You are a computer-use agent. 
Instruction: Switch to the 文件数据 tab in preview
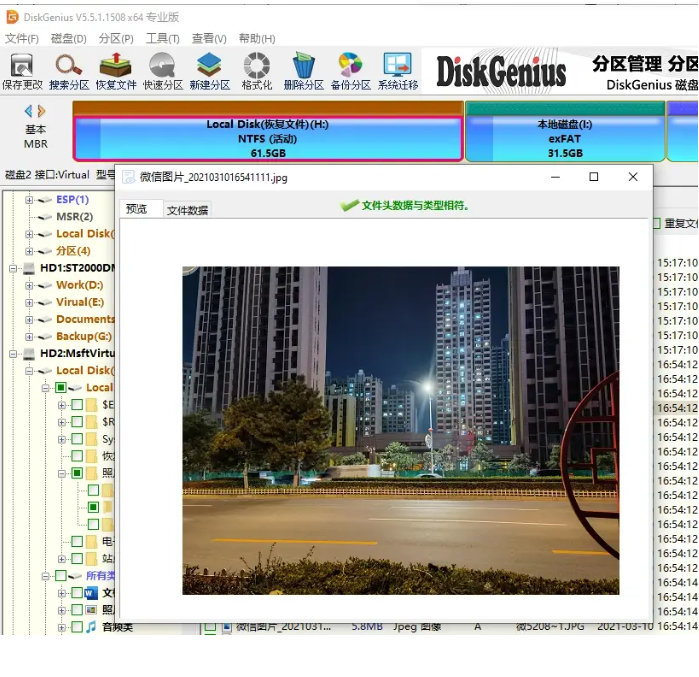point(187,210)
